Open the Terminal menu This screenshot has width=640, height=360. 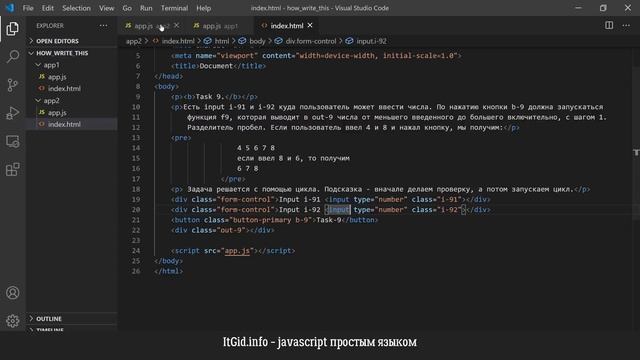pyautogui.click(x=174, y=8)
